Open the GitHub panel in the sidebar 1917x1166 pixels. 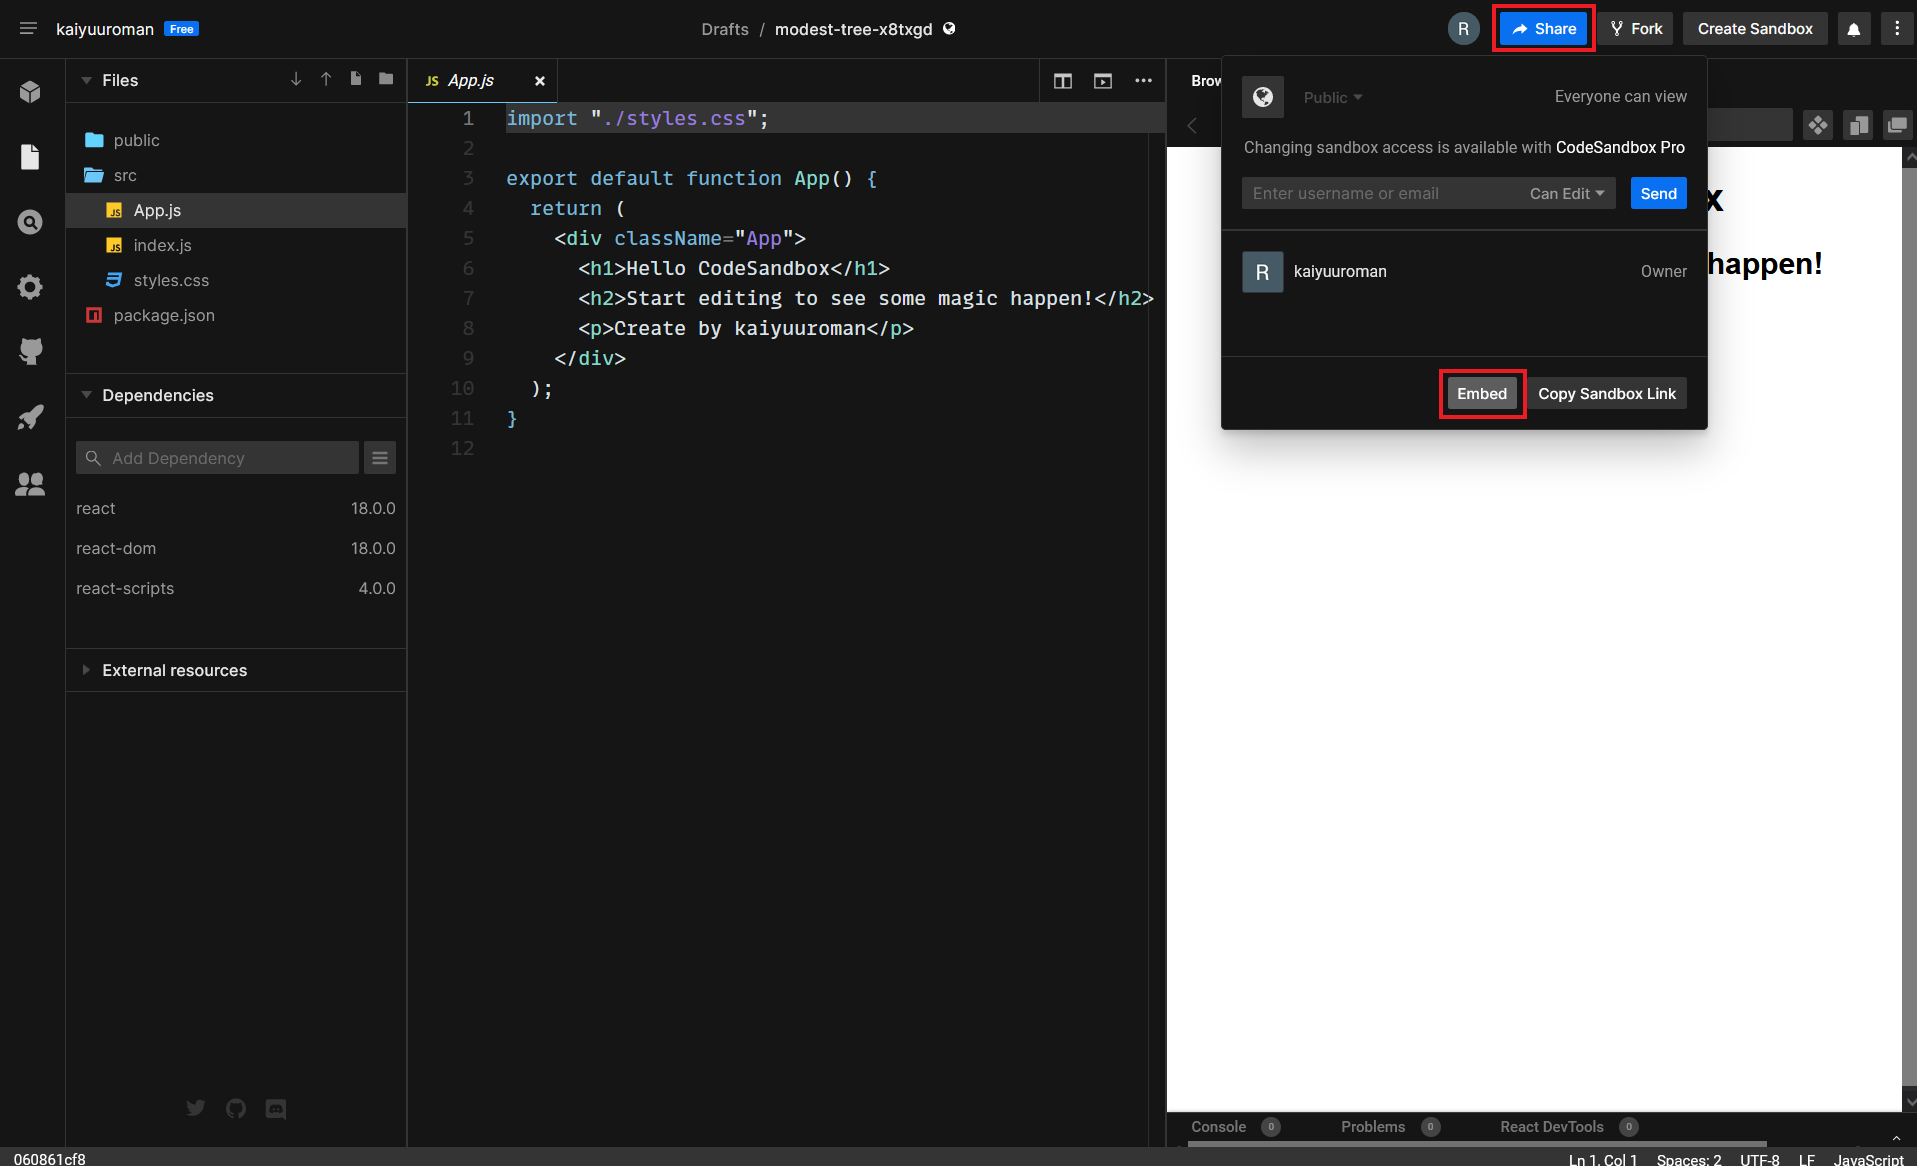pos(30,351)
